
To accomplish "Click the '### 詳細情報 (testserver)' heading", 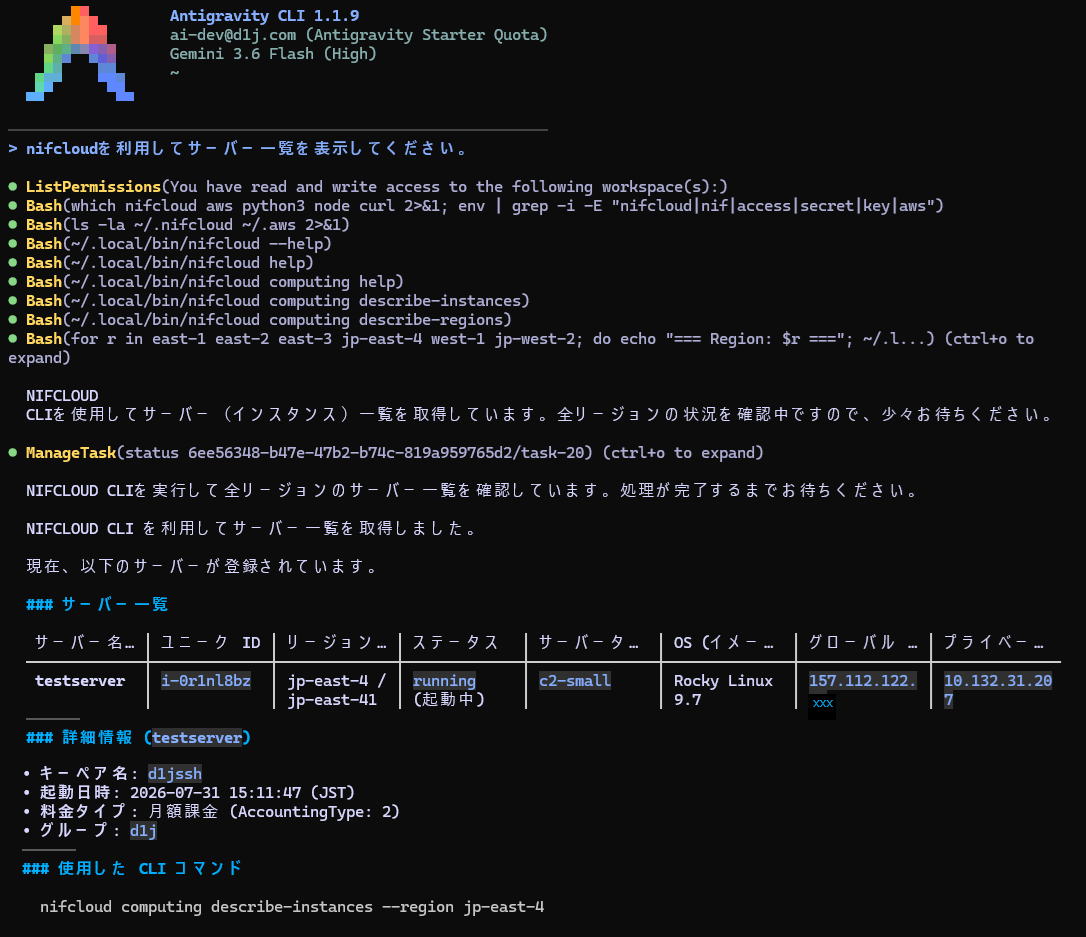I will [x=139, y=738].
